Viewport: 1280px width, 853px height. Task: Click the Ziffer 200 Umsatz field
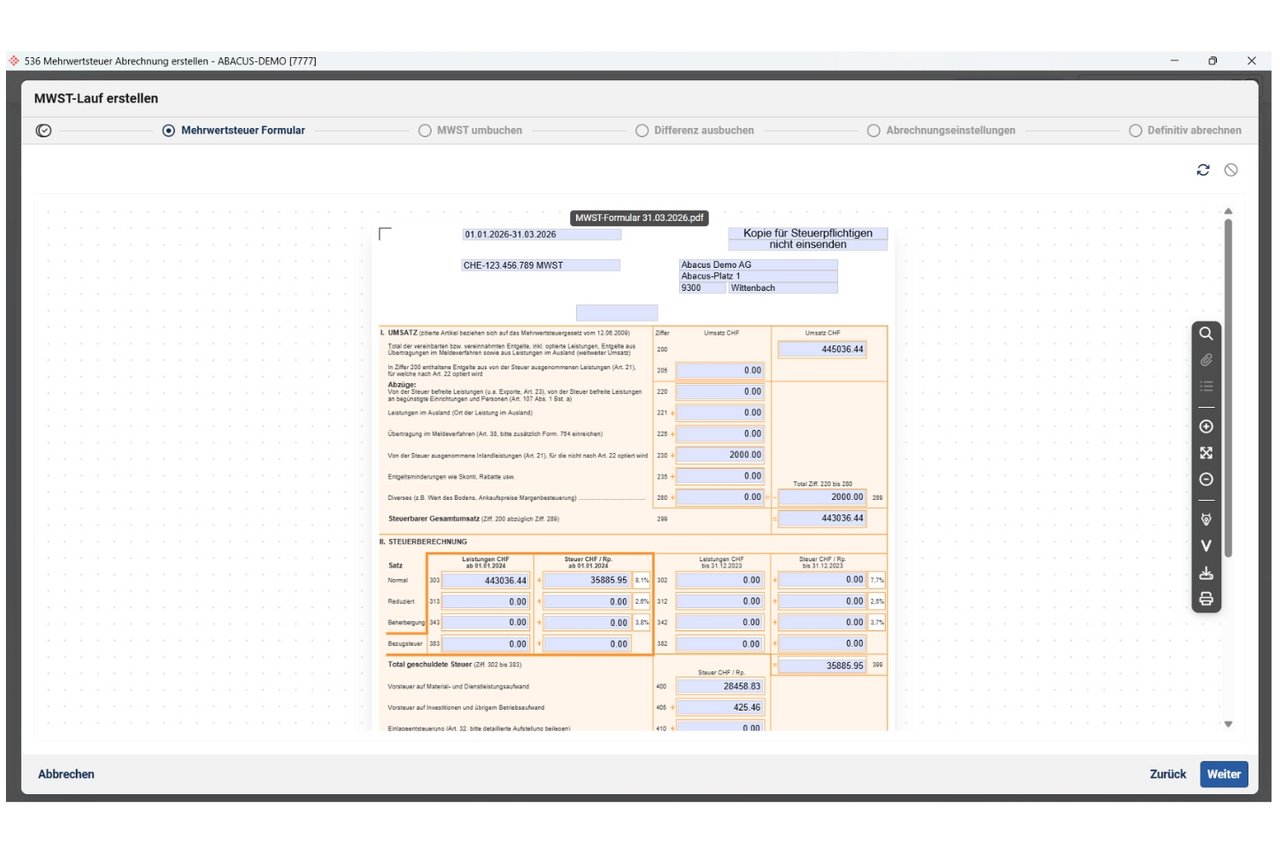tap(822, 349)
